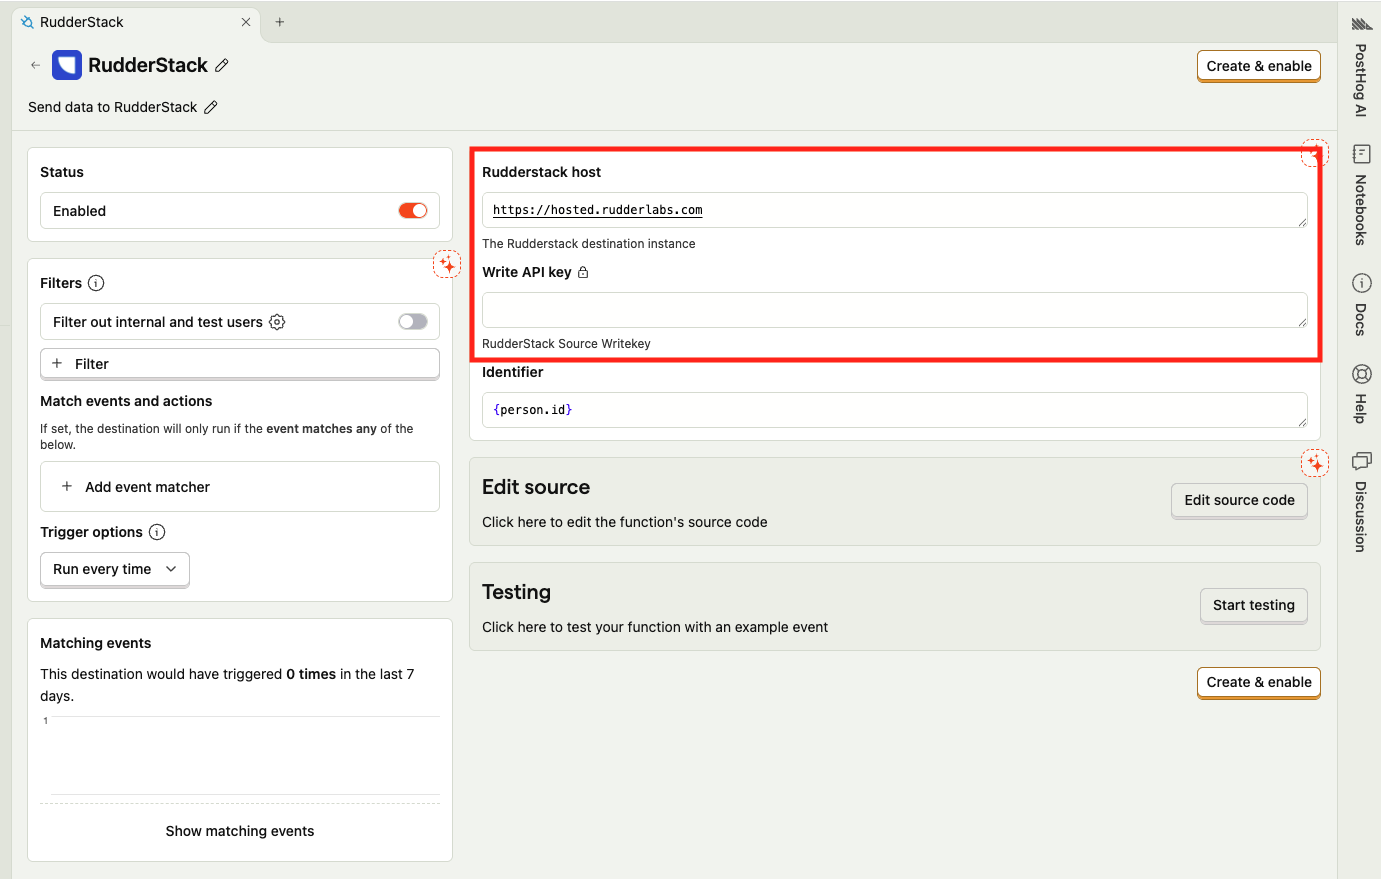Click the info icon beside Trigger options
Image resolution: width=1381 pixels, height=879 pixels.
[x=157, y=532]
